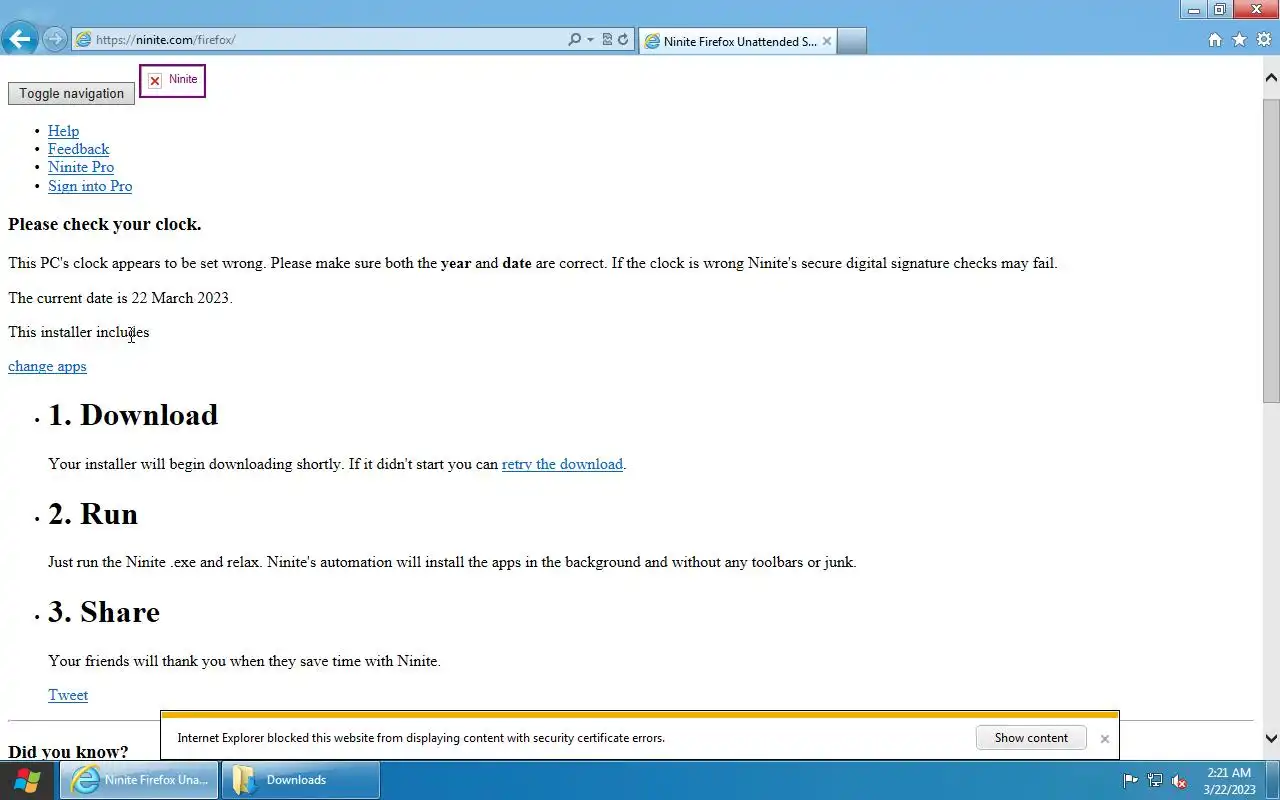Click the broken Ninite logo image
This screenshot has width=1280, height=800.
pyautogui.click(x=172, y=81)
